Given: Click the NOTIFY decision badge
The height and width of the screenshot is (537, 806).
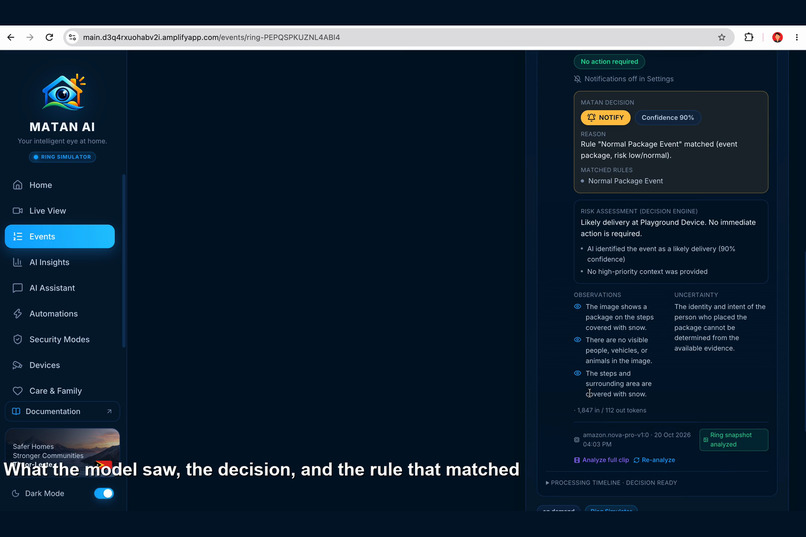Looking at the screenshot, I should 605,118.
